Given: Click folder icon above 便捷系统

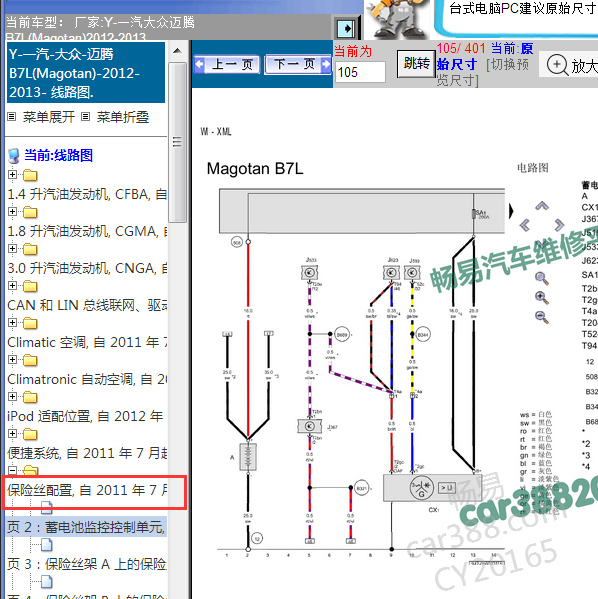Looking at the screenshot, I should point(30,434).
